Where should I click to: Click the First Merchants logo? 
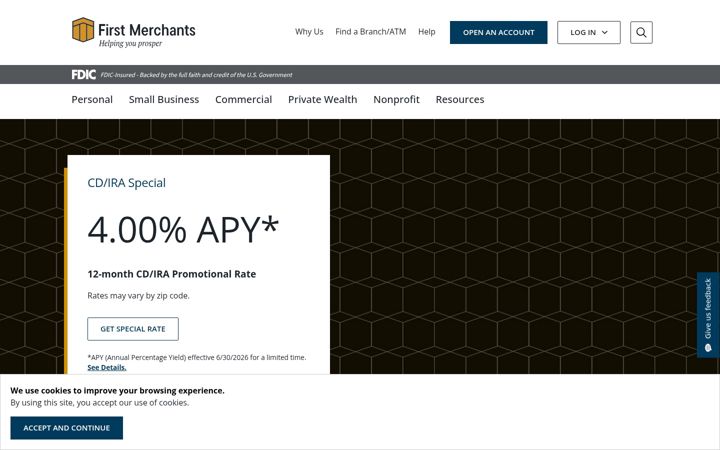pyautogui.click(x=134, y=32)
